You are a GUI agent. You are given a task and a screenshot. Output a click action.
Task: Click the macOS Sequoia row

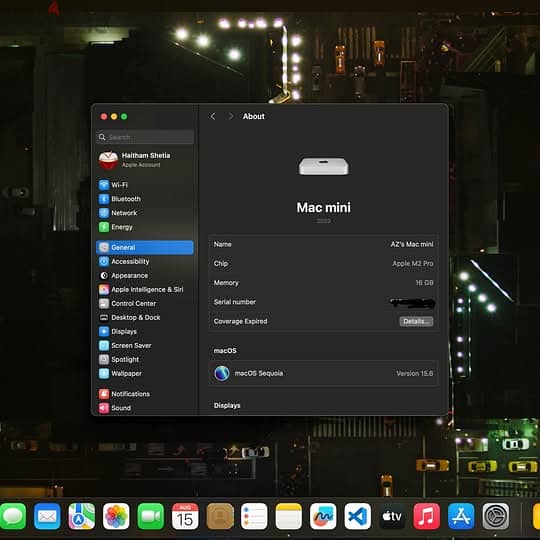(323, 373)
